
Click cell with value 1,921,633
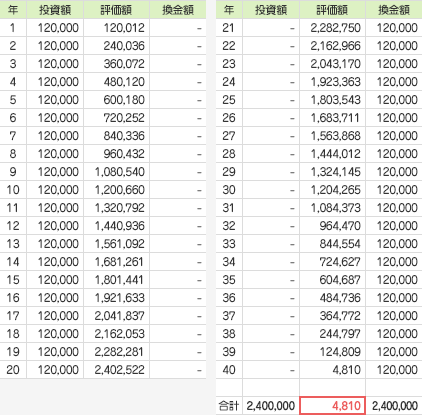[x=117, y=298]
